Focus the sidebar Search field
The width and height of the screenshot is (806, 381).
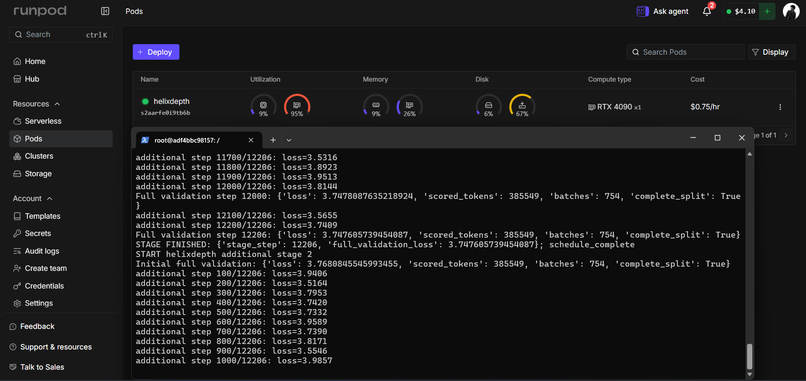(61, 35)
